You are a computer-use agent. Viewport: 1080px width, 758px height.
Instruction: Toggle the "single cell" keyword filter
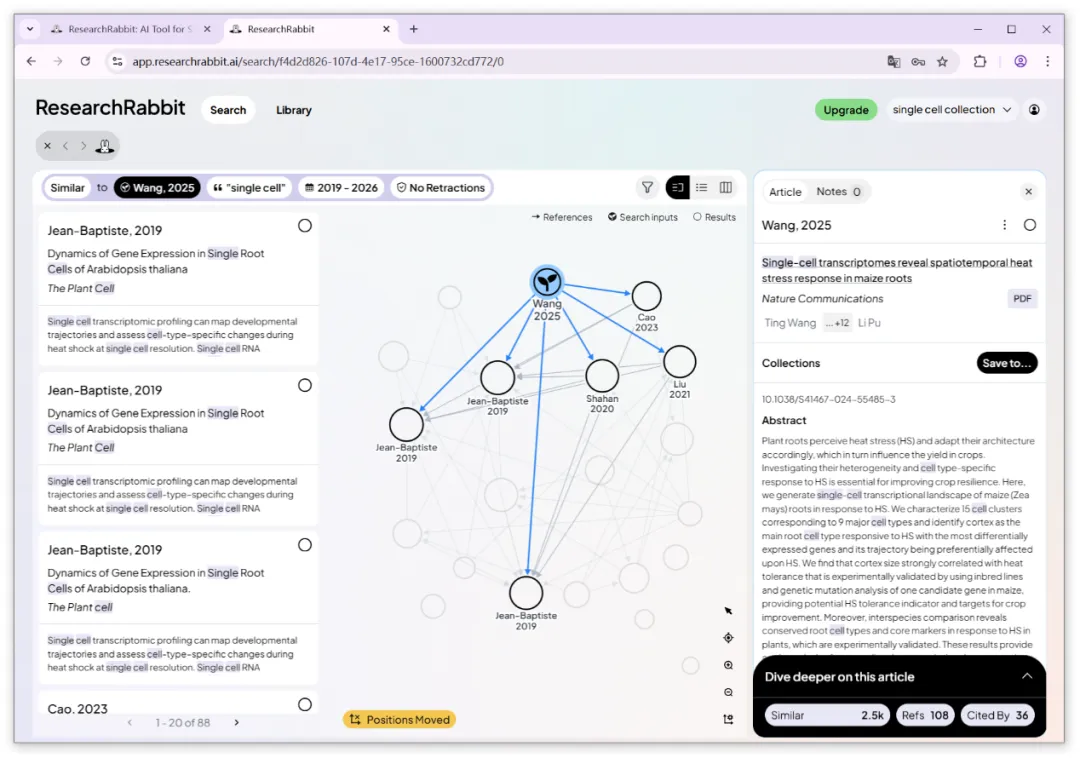[x=249, y=187]
